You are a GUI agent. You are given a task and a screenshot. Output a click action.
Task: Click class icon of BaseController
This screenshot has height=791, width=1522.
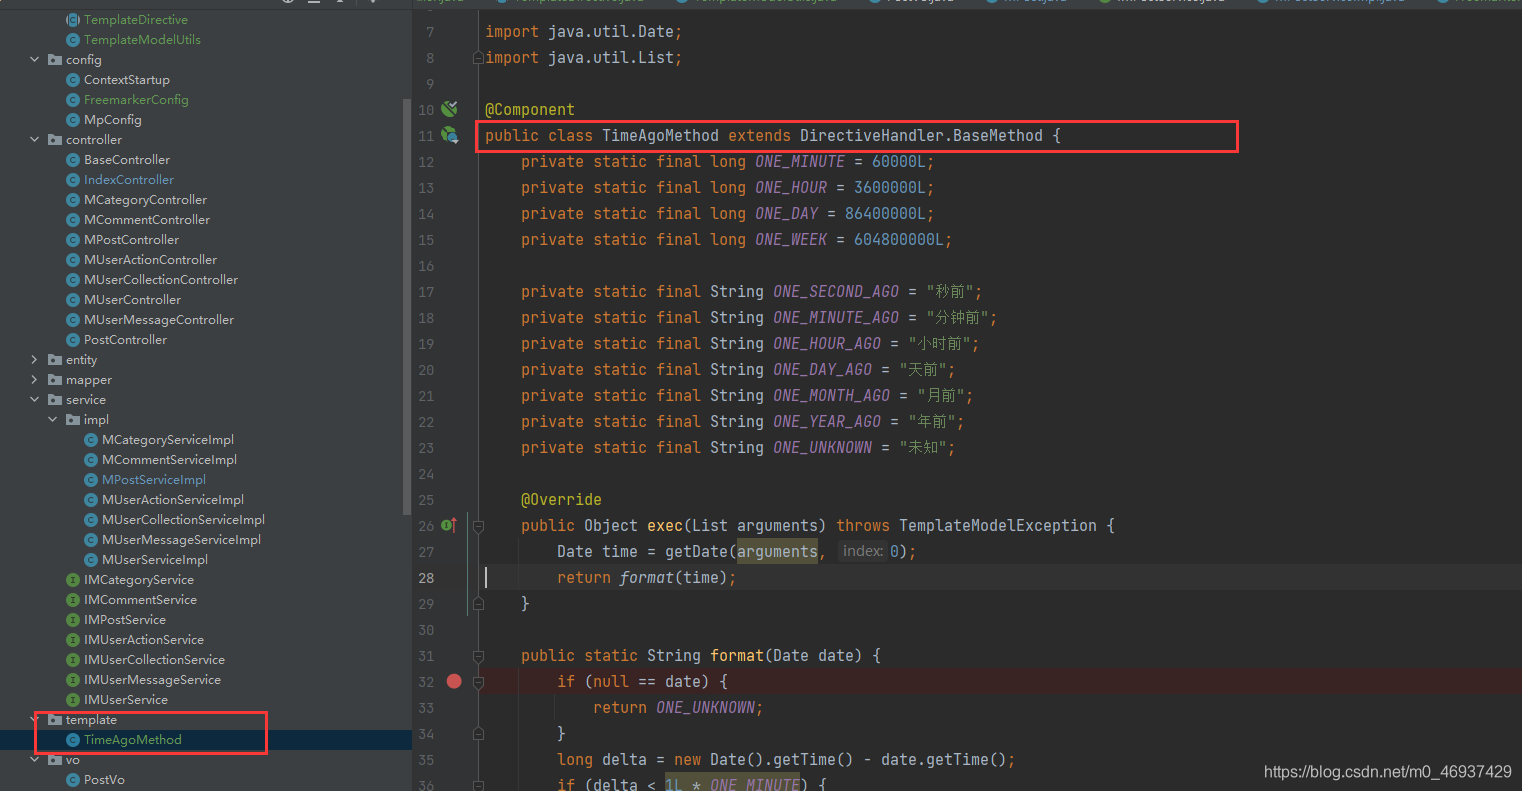pos(73,160)
